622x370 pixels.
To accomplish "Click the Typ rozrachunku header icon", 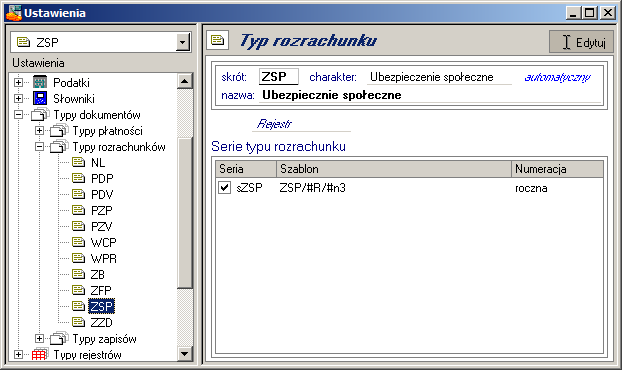I will 217,40.
